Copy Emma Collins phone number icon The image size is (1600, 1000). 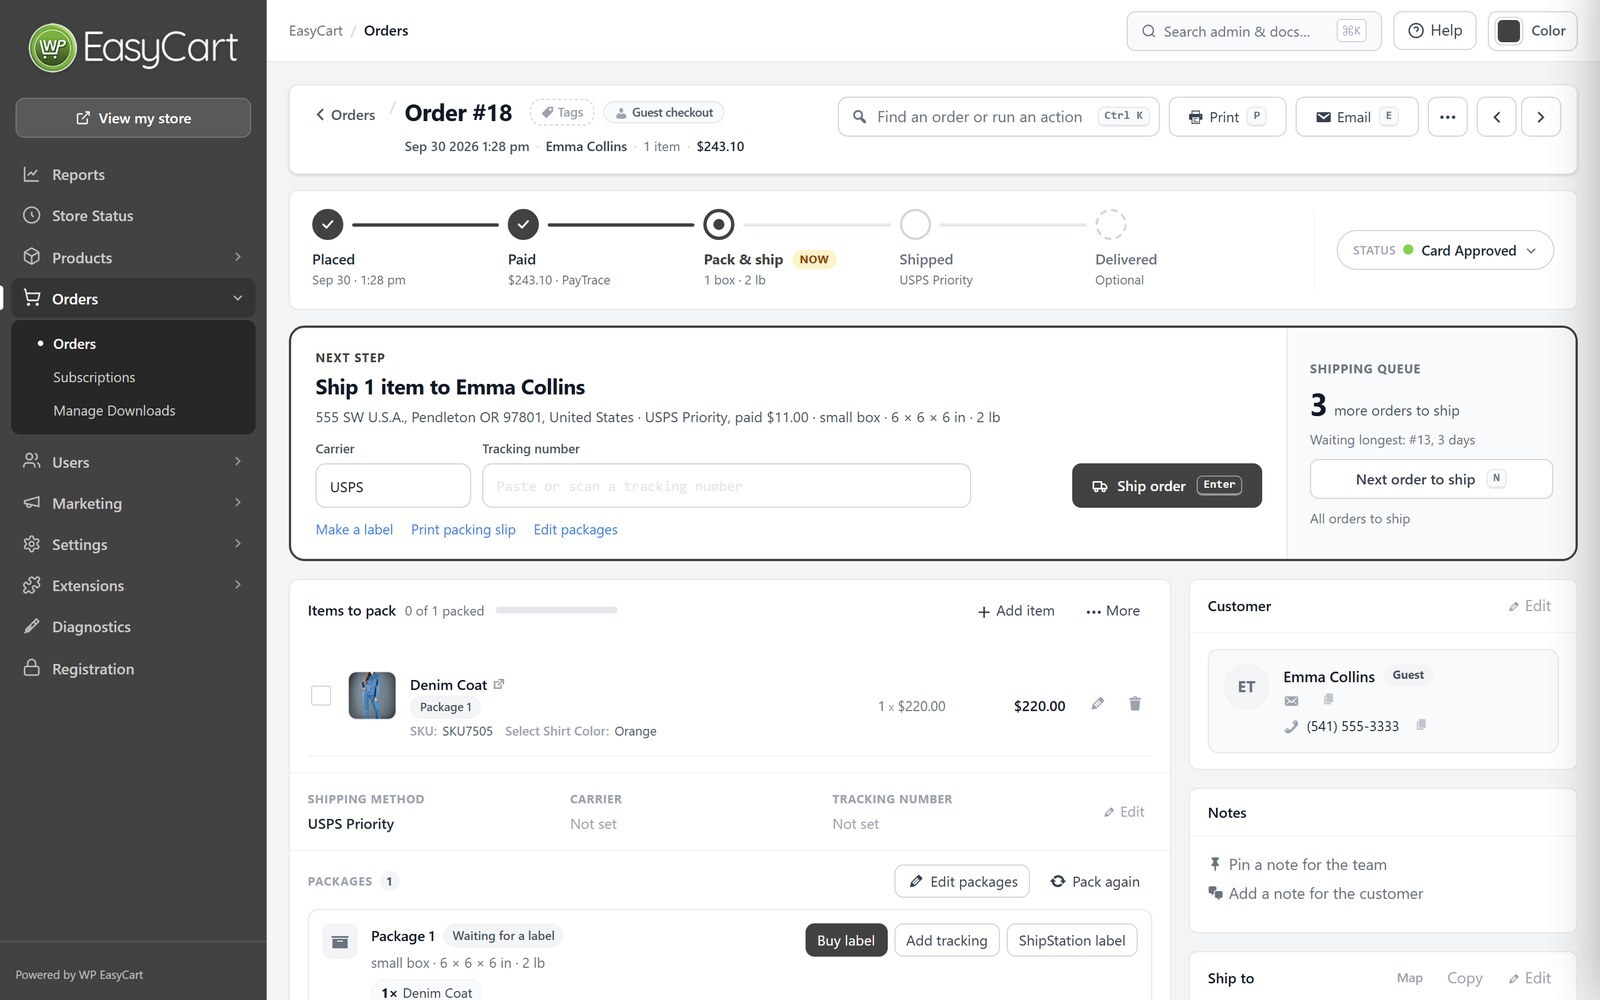pos(1421,725)
